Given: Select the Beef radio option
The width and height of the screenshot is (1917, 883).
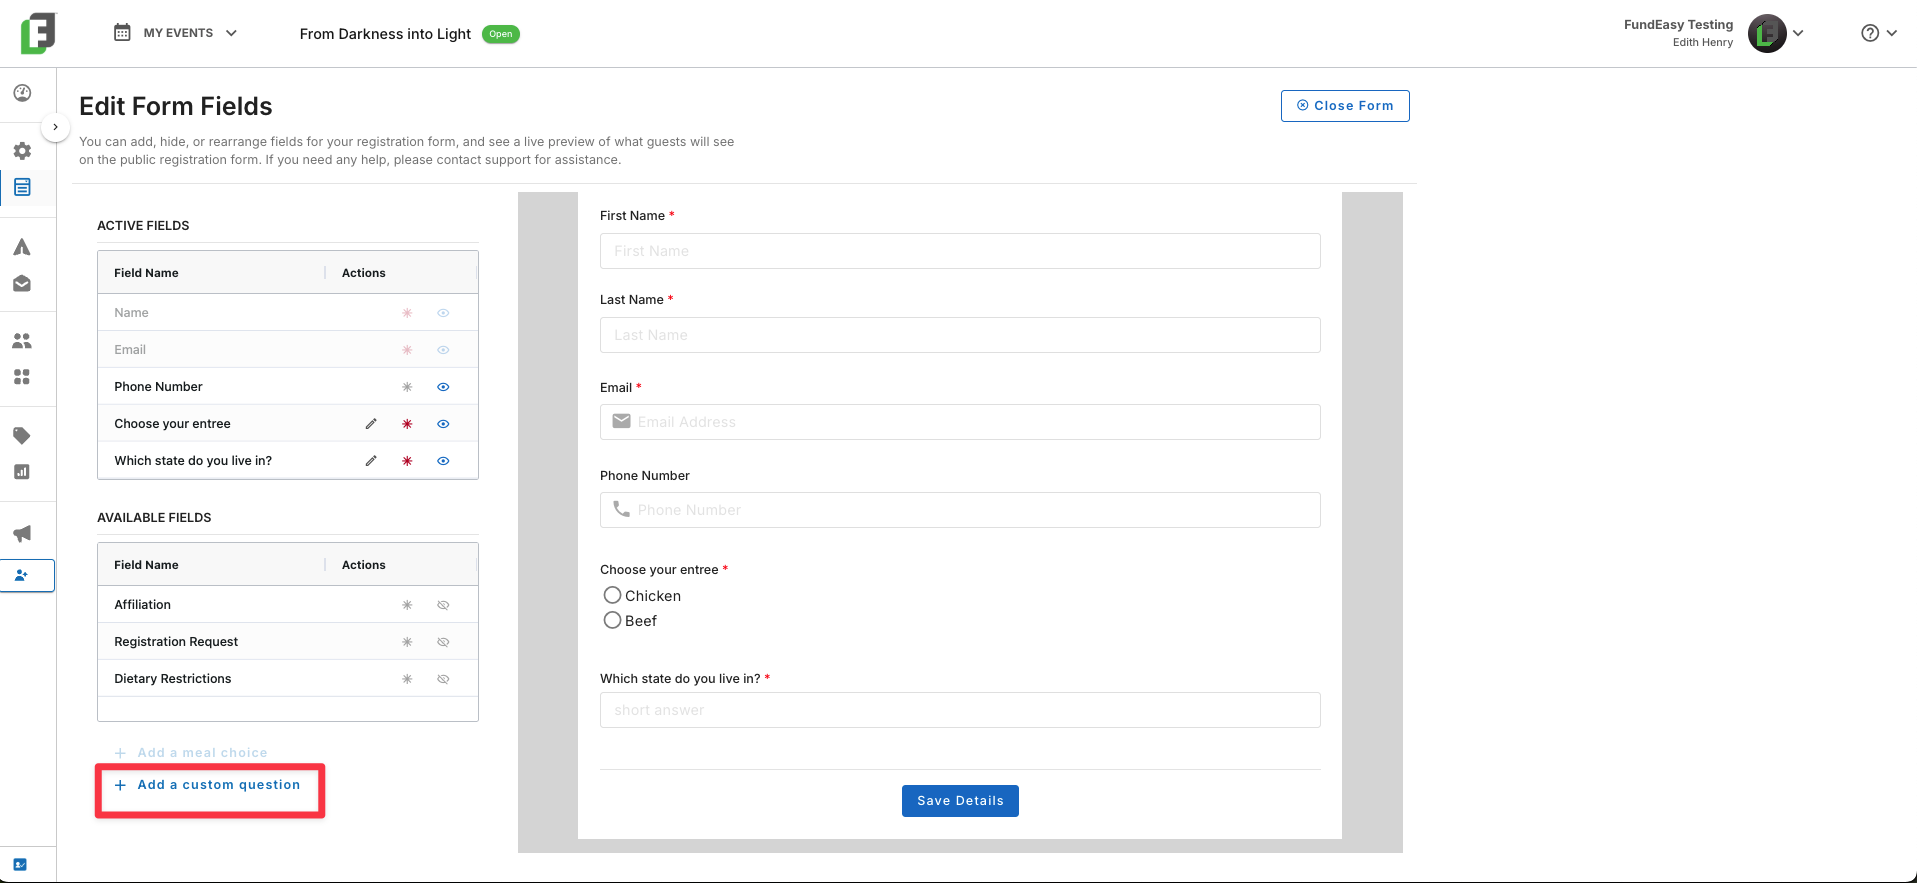Looking at the screenshot, I should tap(613, 620).
